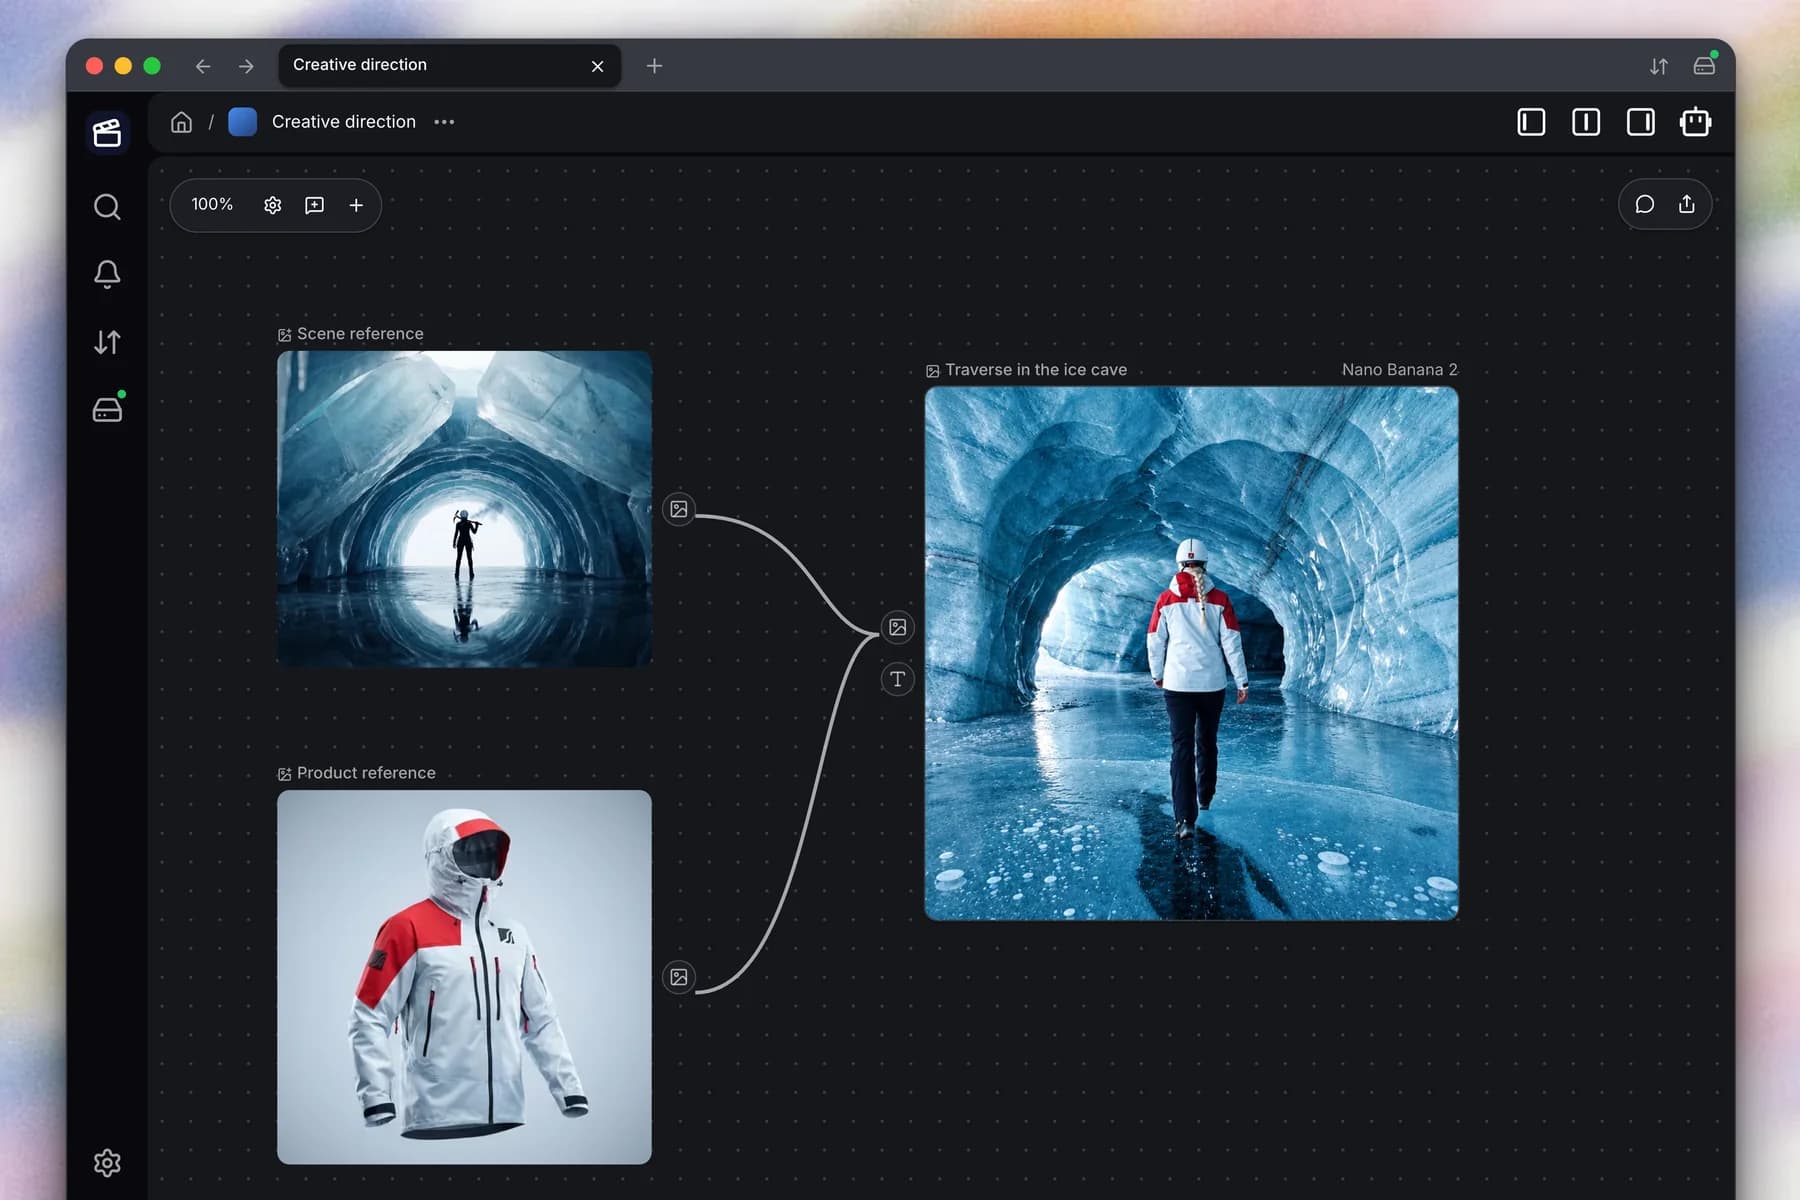Screen dimensions: 1800x1200
Task: Share or export the canvas
Action: [x=1687, y=204]
